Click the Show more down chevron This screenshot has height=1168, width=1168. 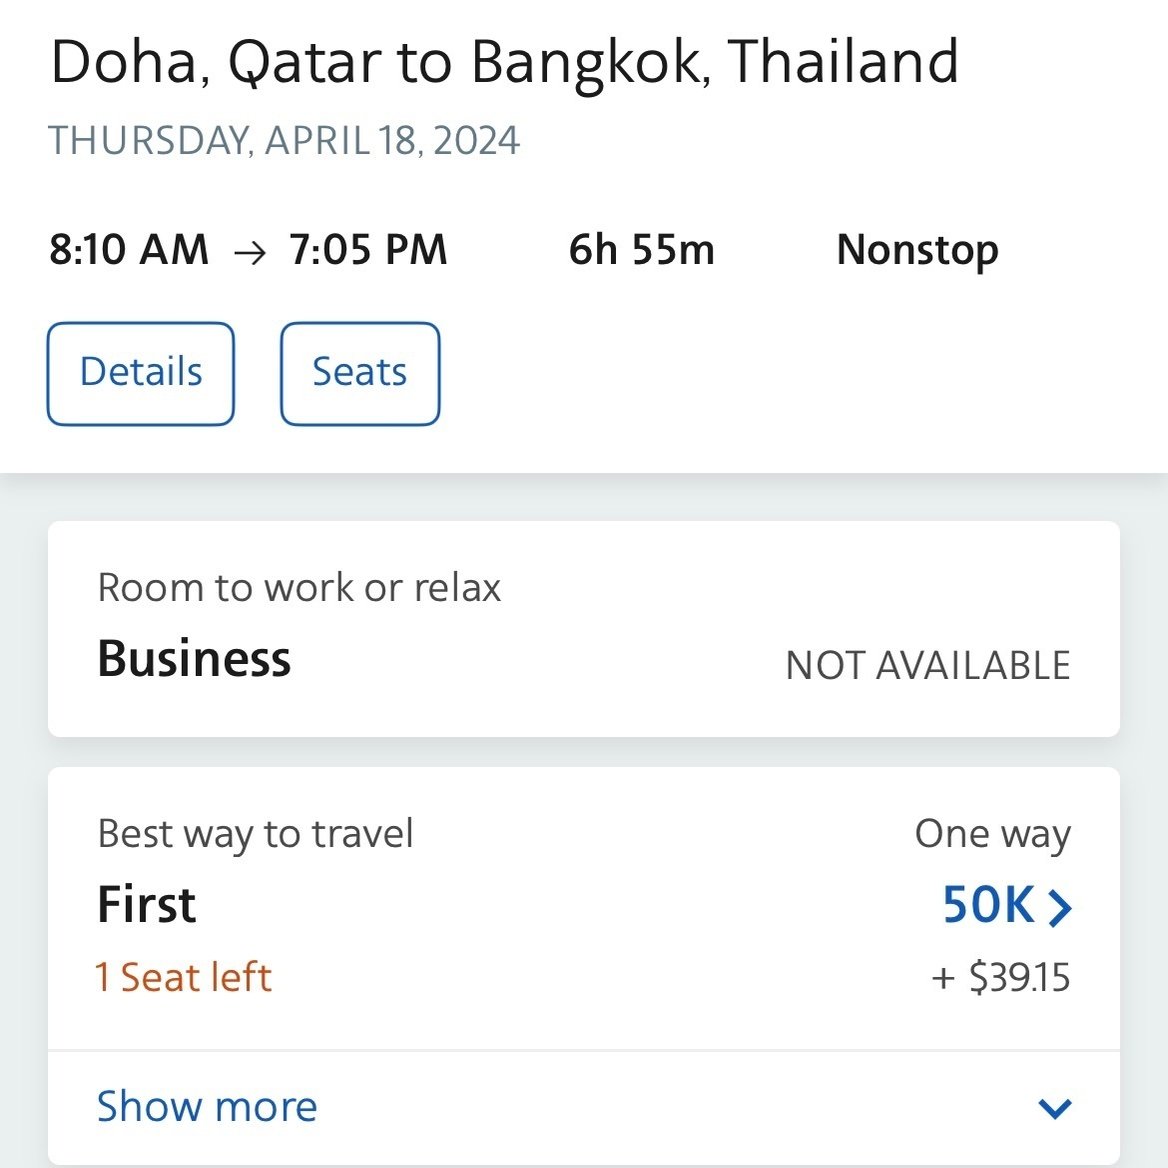pos(1055,1108)
